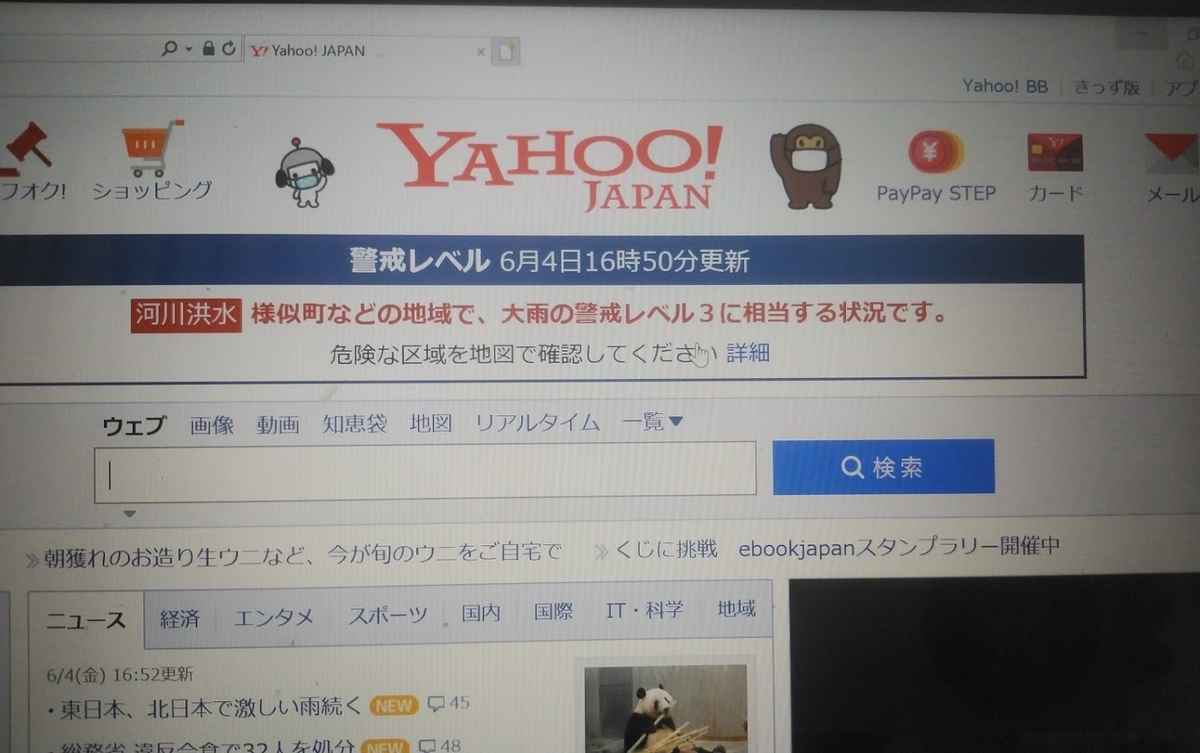The image size is (1200, 753).
Task: Open a new browser tab
Action: (507, 51)
